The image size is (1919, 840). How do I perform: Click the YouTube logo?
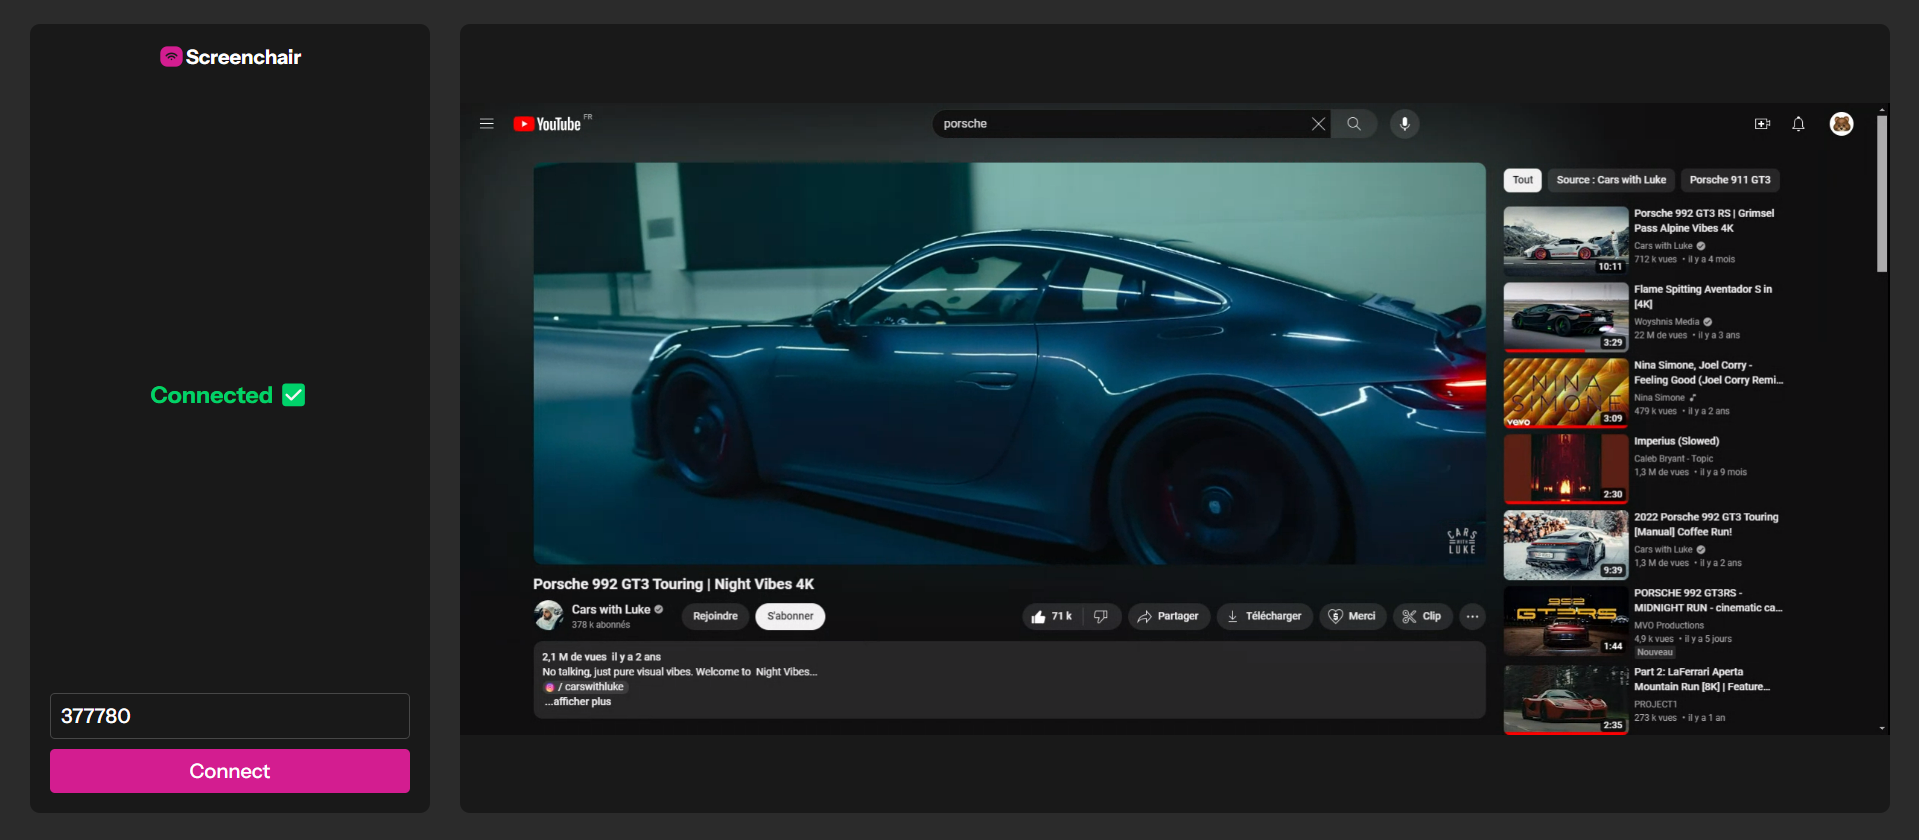pyautogui.click(x=548, y=124)
